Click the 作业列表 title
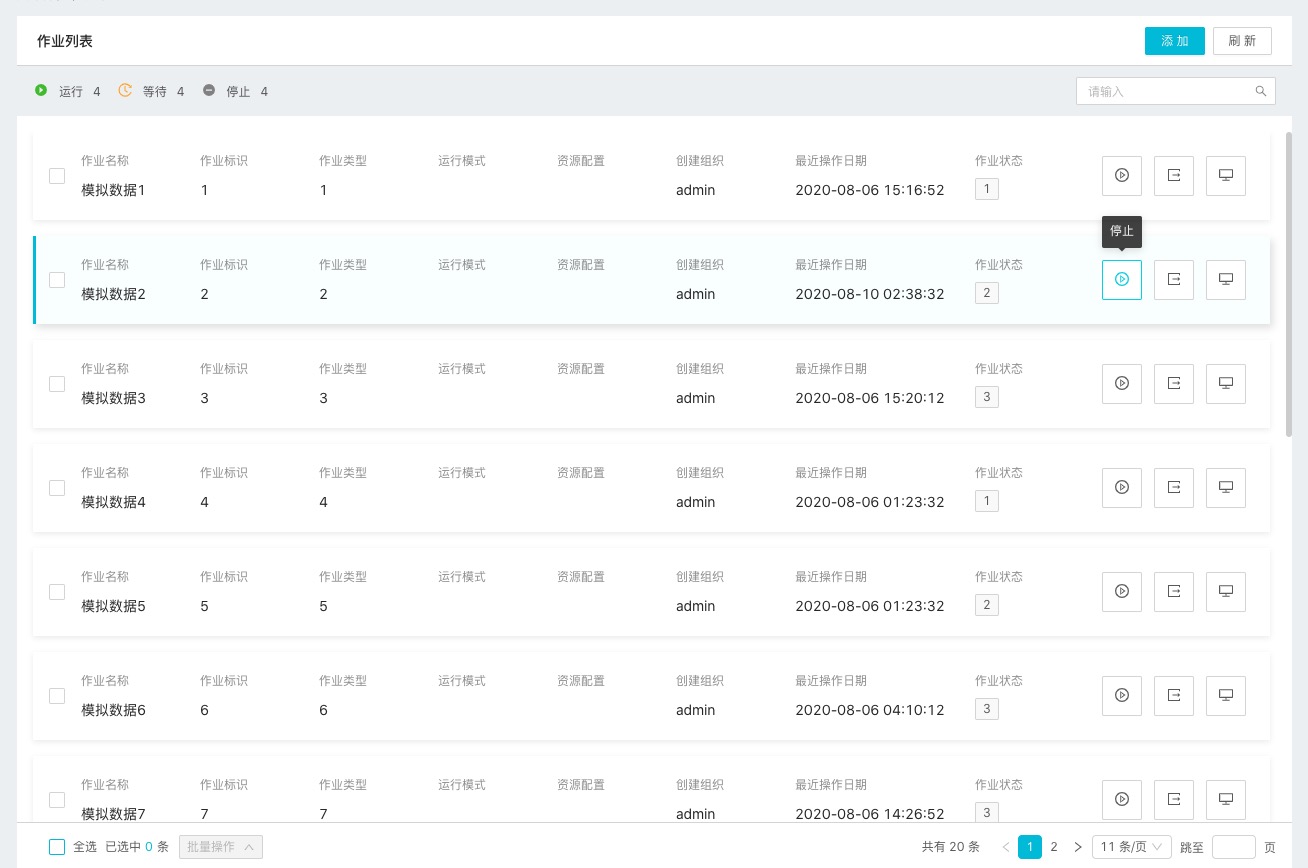Screen dimensions: 1308x868 point(65,41)
